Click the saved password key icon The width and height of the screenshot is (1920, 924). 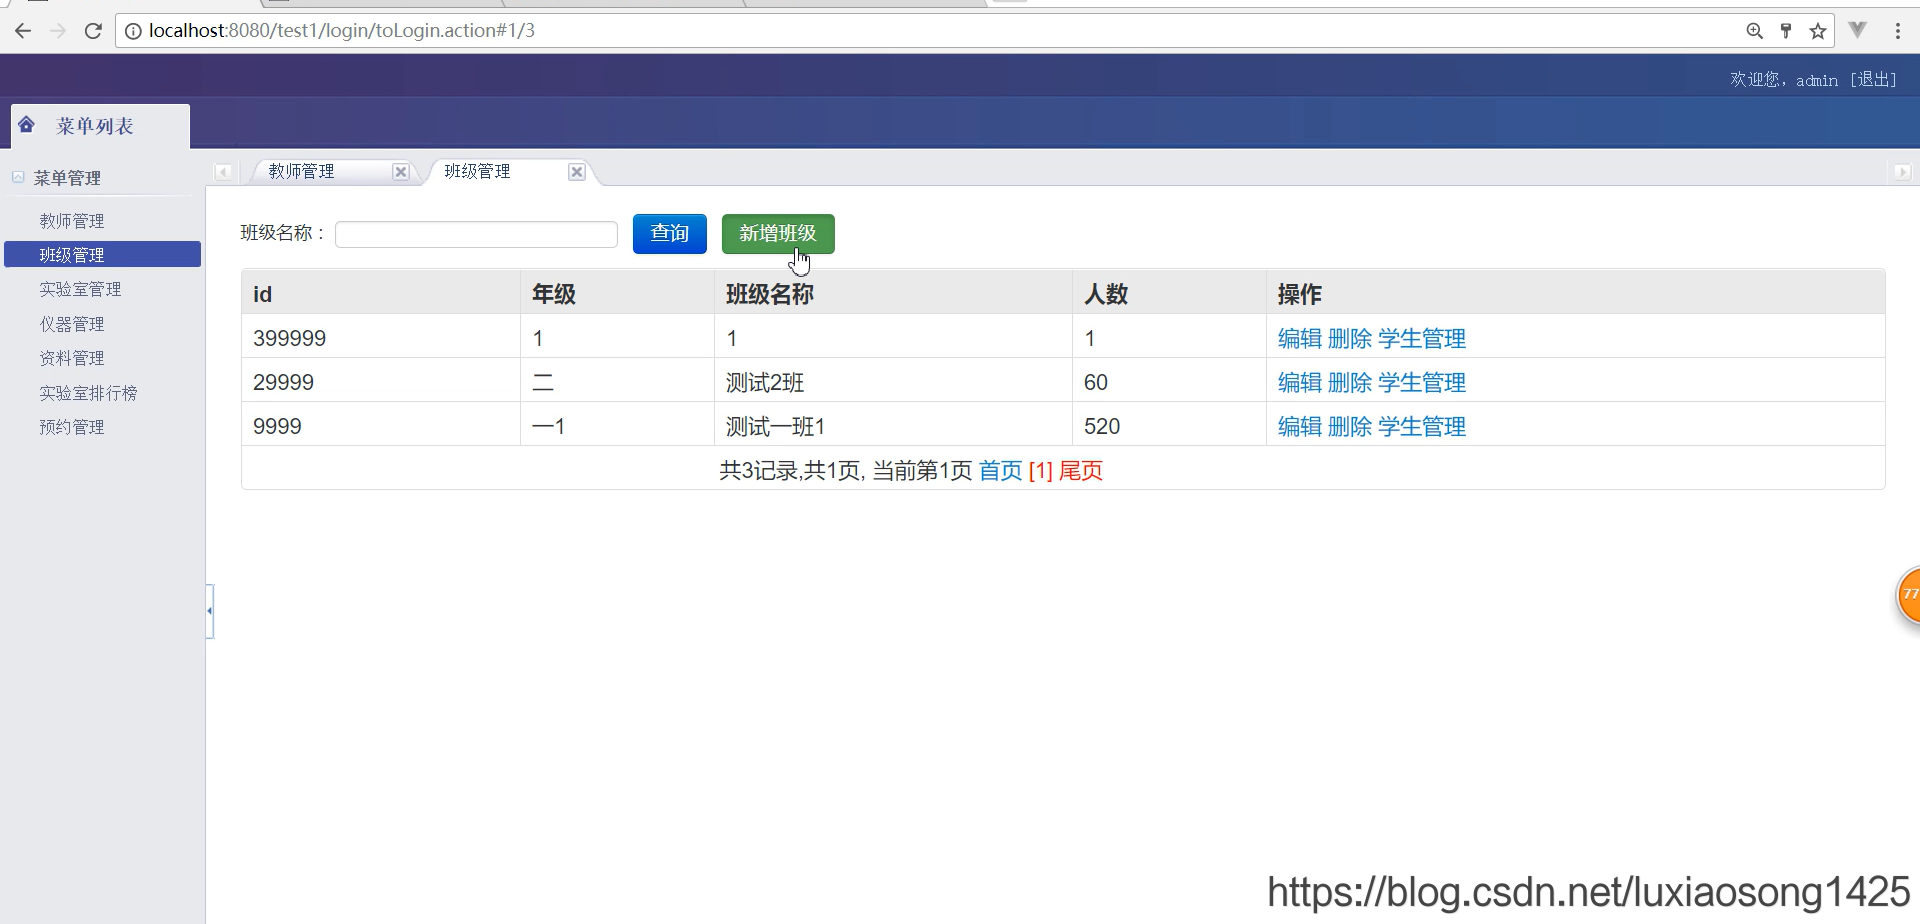pyautogui.click(x=1786, y=31)
